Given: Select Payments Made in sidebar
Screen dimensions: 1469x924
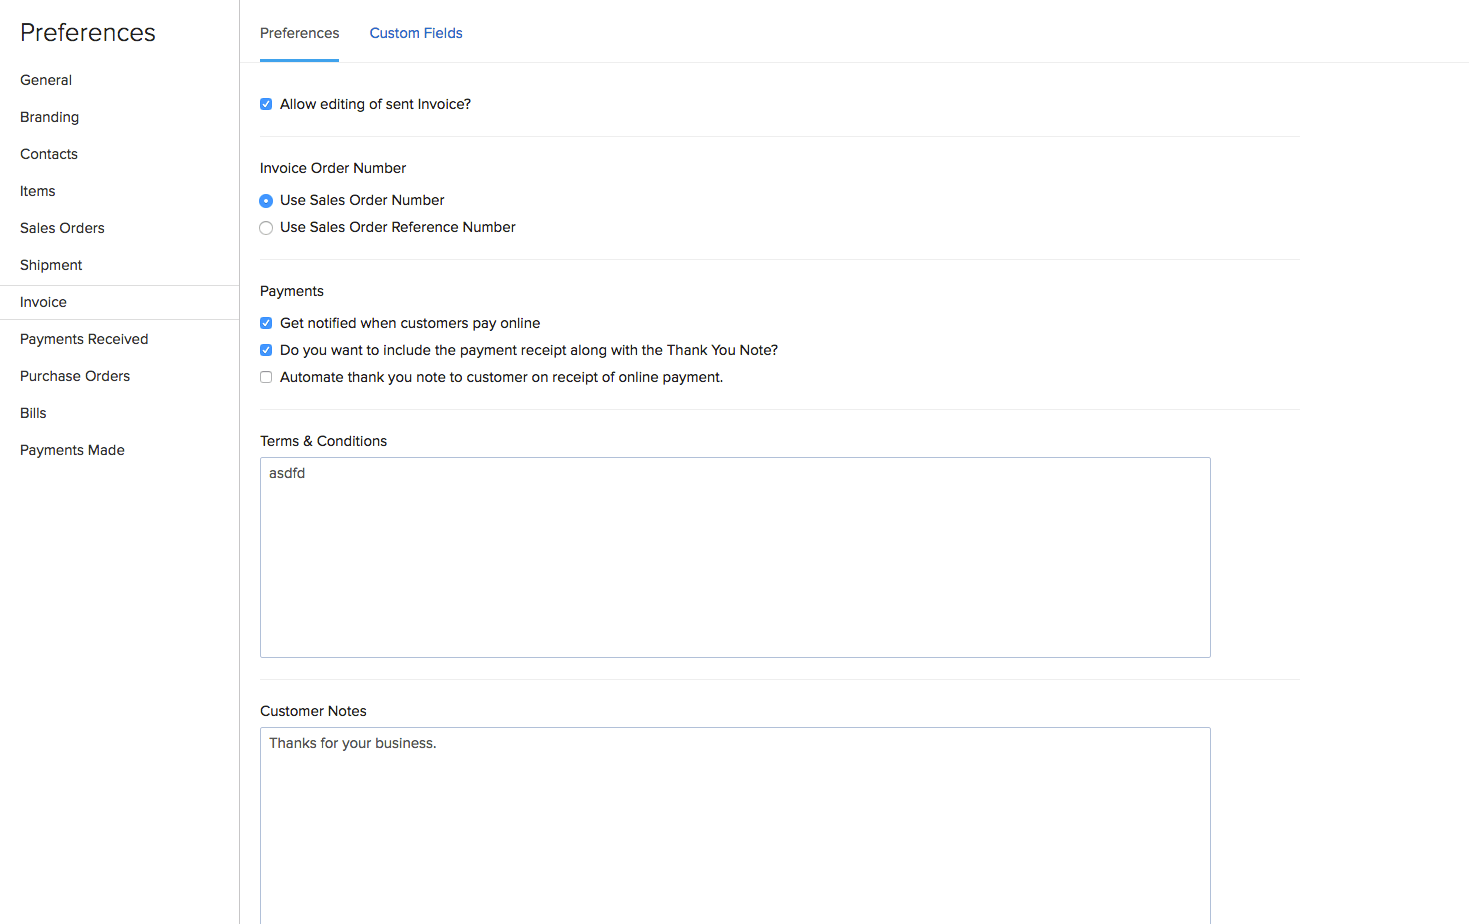Looking at the screenshot, I should (x=72, y=450).
